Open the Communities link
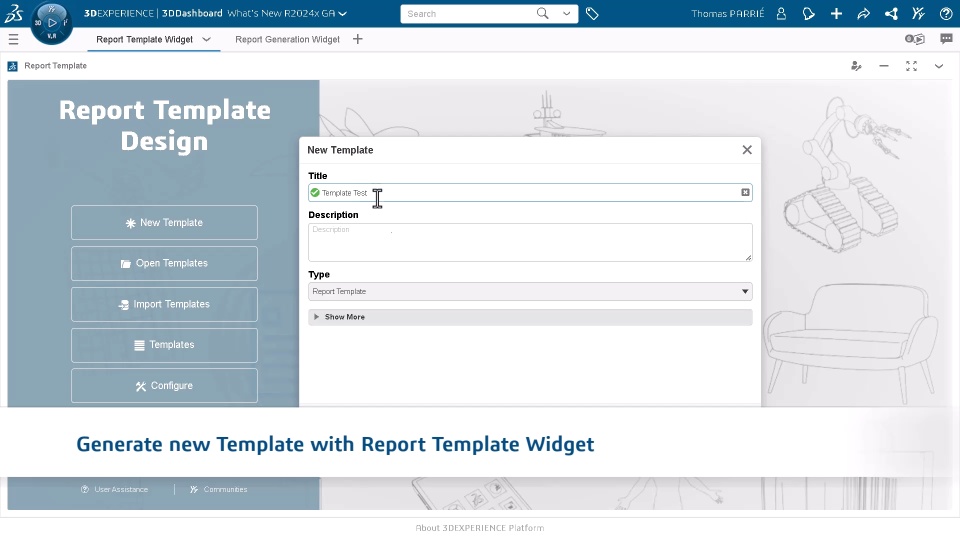The height and width of the screenshot is (540, 960). (x=219, y=489)
